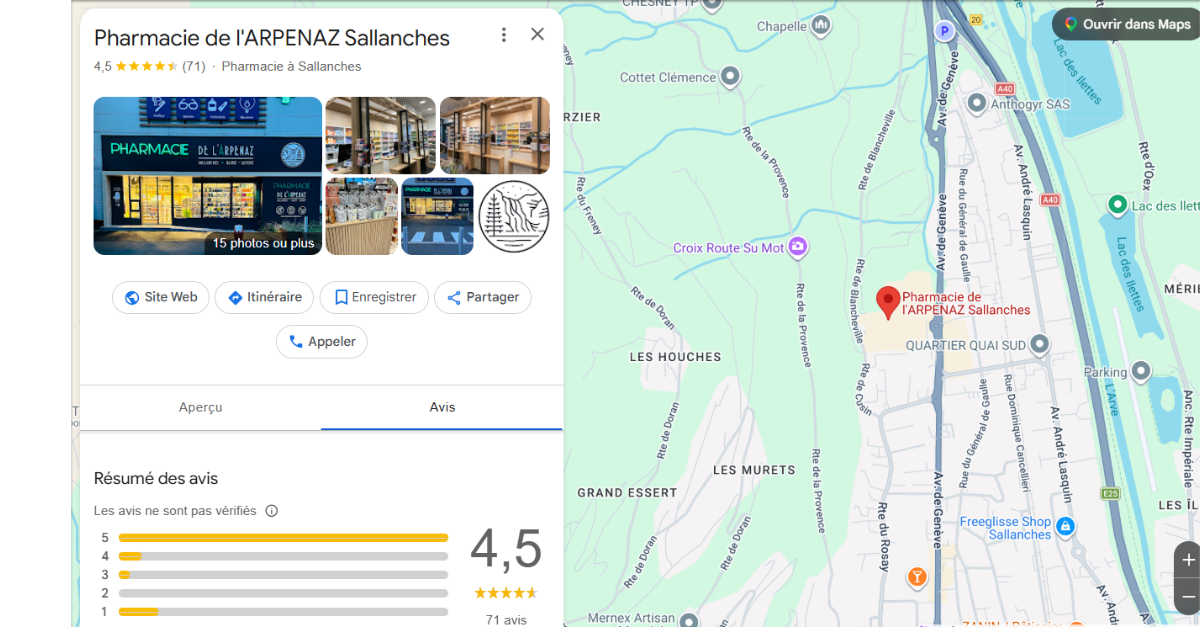Get directions with Itinéraire button

point(264,297)
